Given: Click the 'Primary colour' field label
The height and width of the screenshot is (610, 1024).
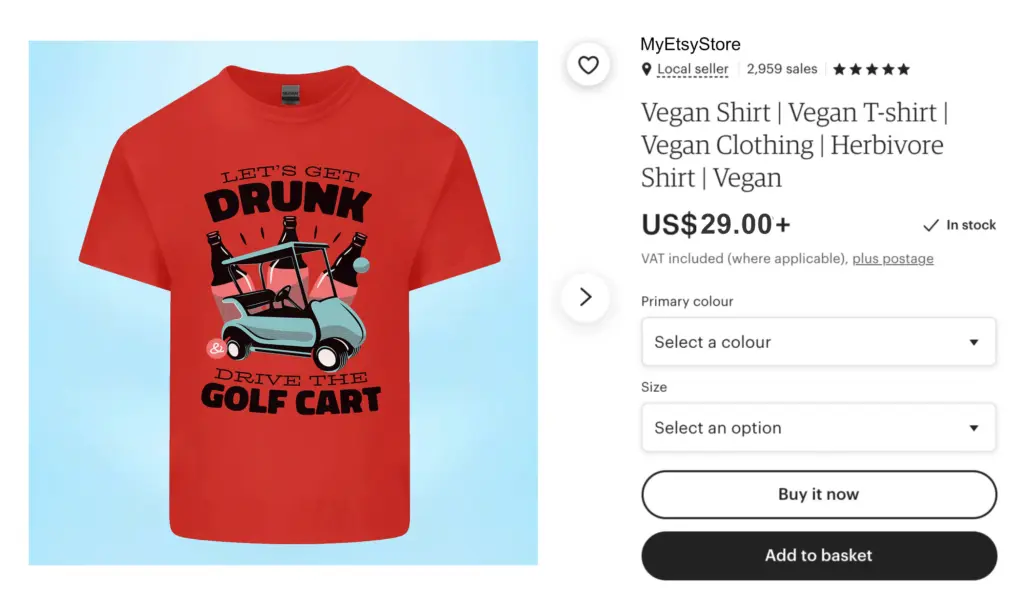Looking at the screenshot, I should (x=687, y=301).
